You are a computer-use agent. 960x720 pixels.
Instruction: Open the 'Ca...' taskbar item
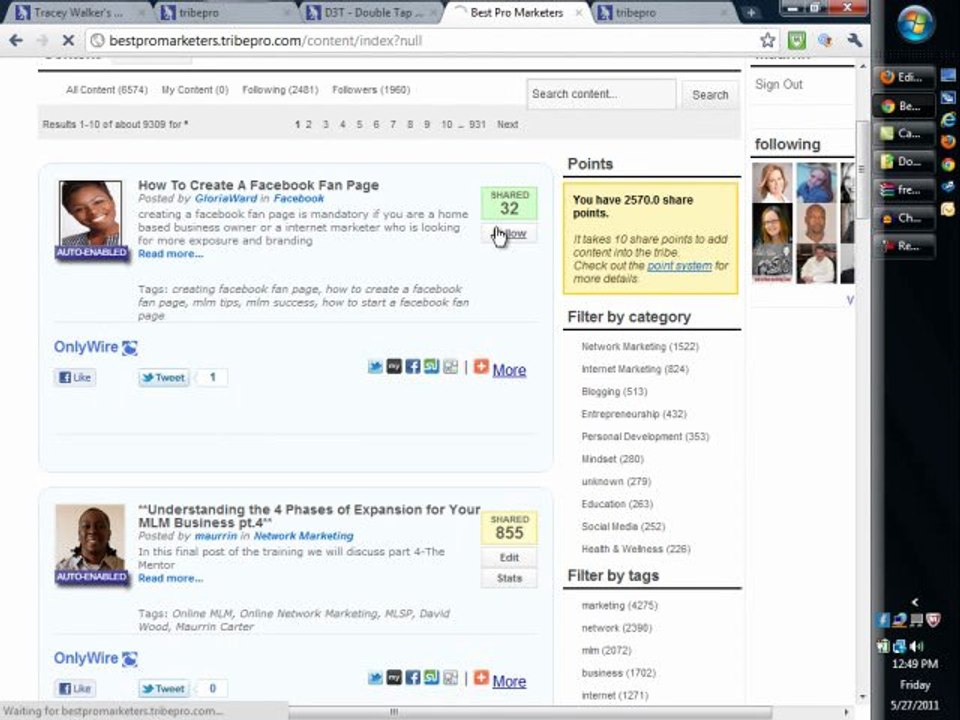tap(904, 133)
